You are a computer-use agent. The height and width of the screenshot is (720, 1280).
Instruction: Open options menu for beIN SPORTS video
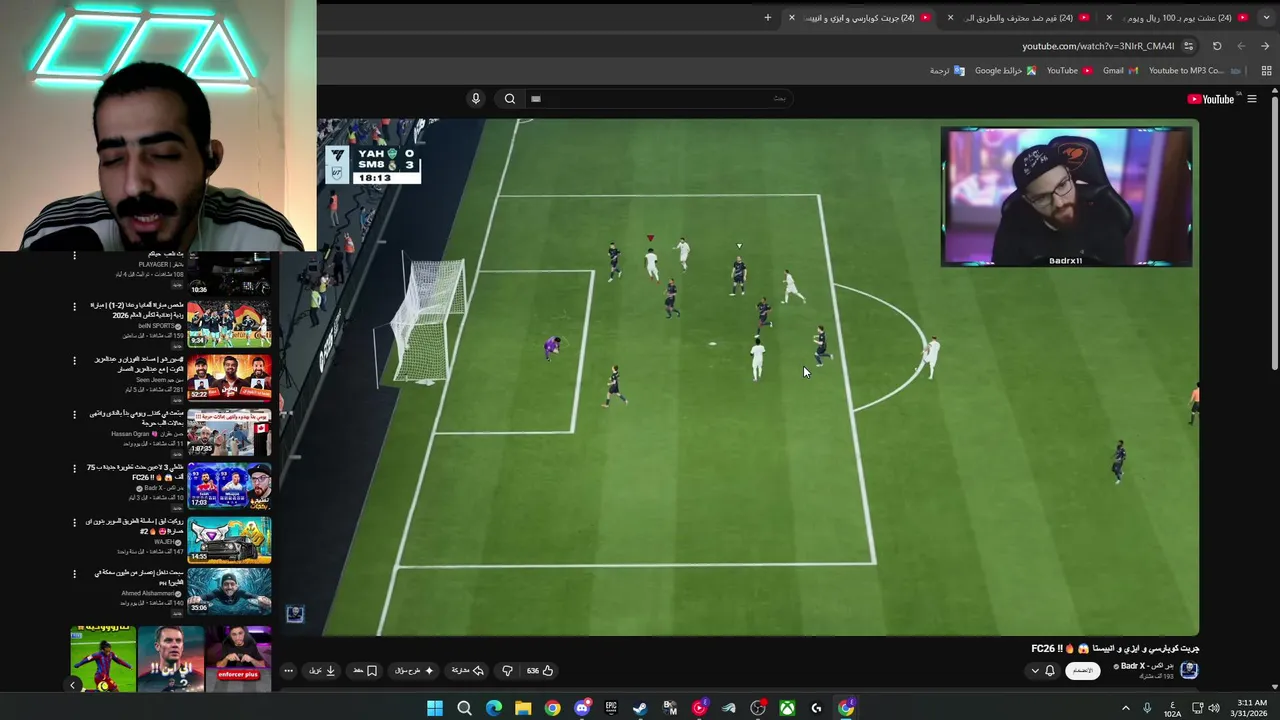pos(74,306)
